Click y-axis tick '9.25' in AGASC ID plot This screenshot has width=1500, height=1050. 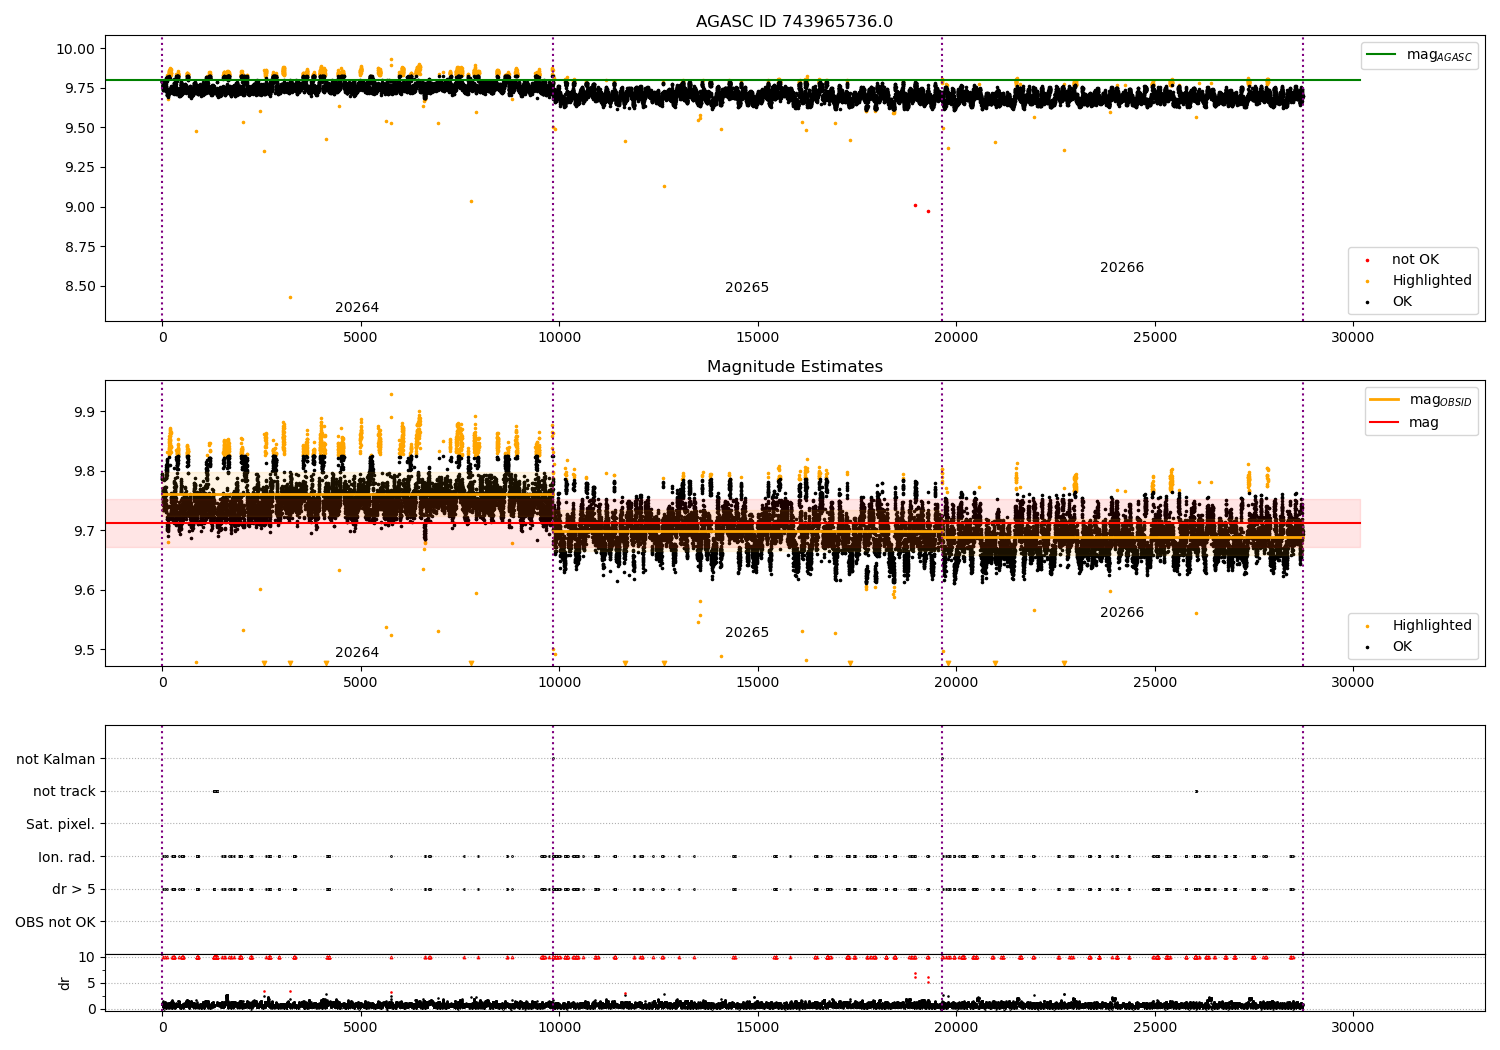point(78,168)
